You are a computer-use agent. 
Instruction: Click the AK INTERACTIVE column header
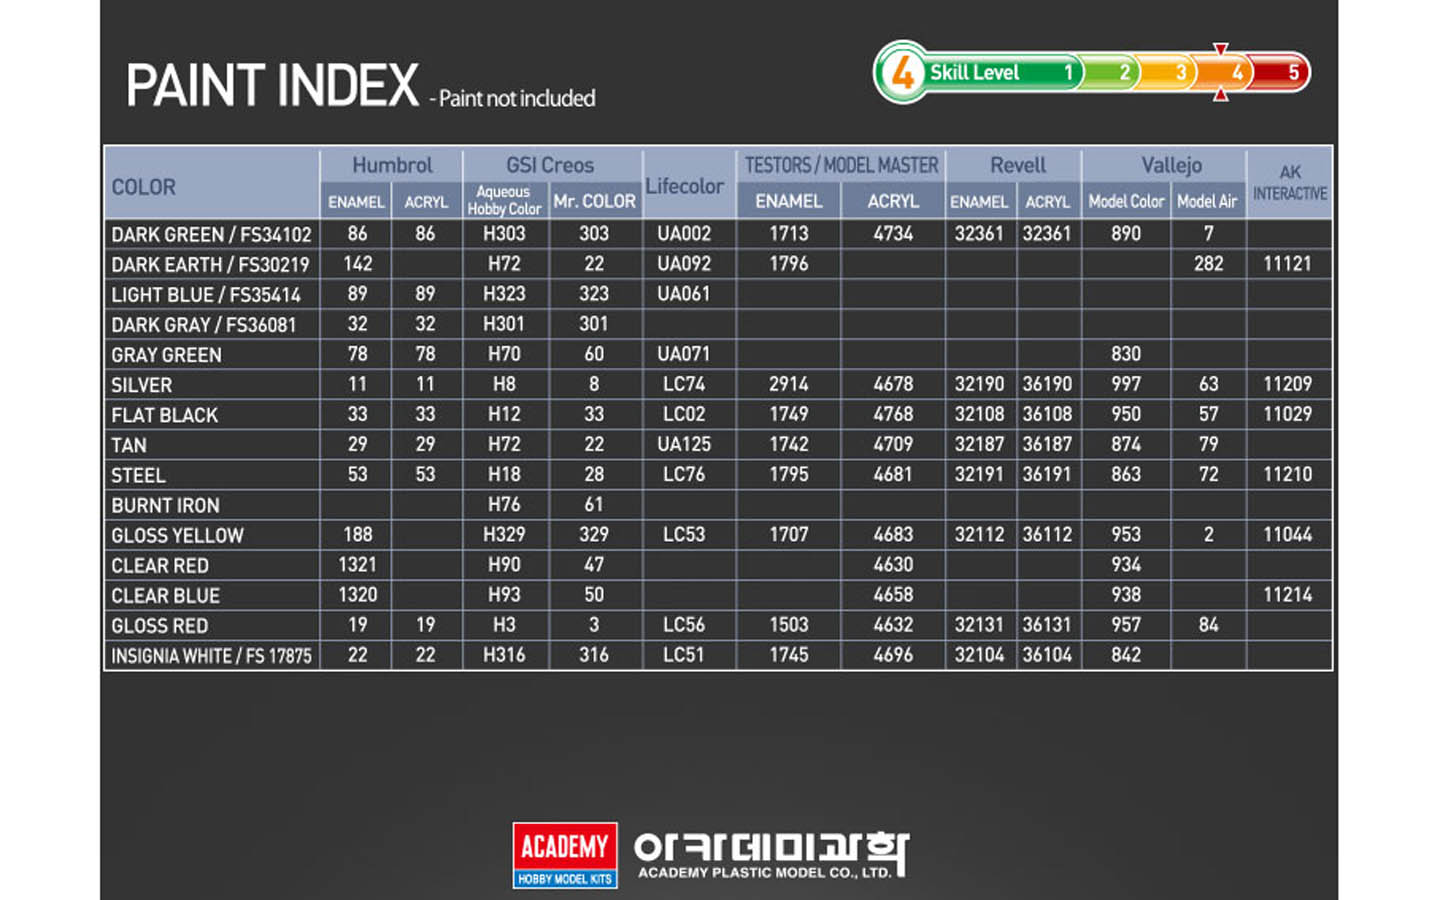pos(1289,183)
